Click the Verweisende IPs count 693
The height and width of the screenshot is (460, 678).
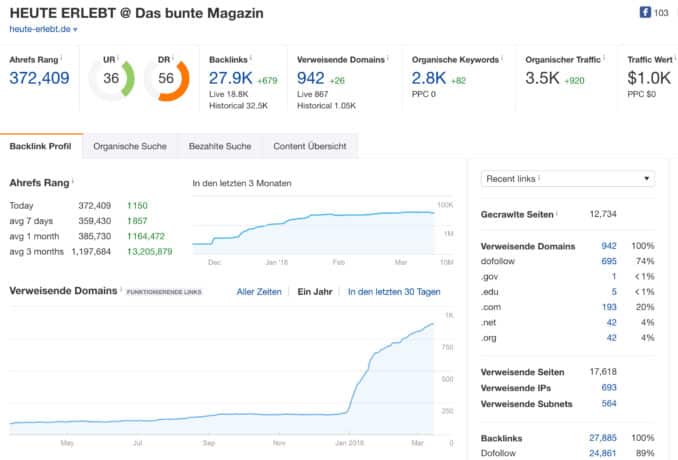click(x=608, y=388)
